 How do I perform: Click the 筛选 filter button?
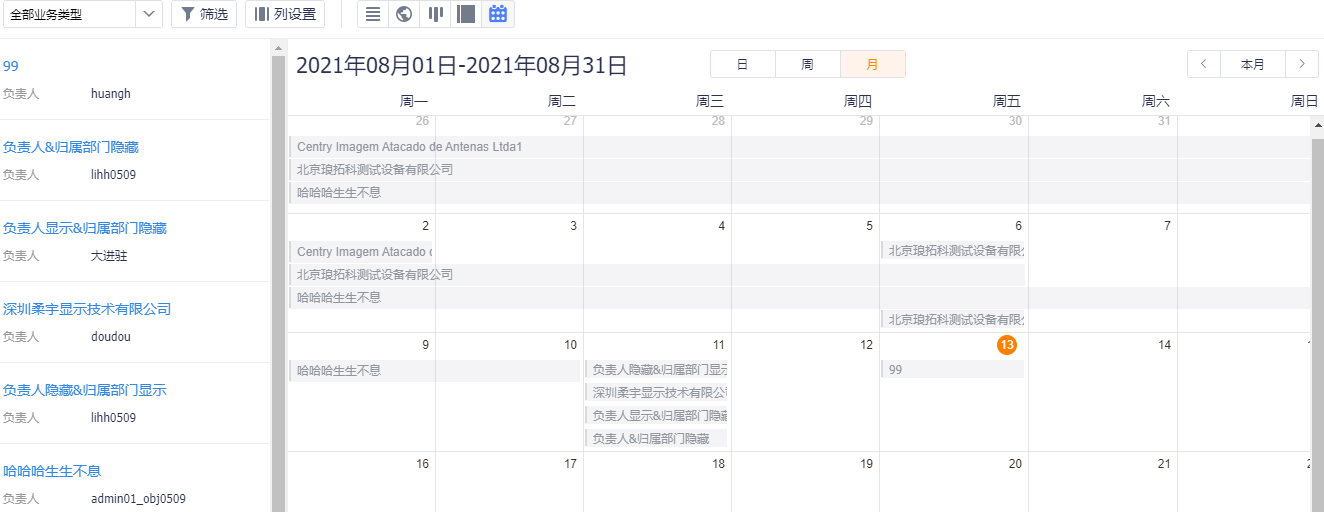pos(204,14)
